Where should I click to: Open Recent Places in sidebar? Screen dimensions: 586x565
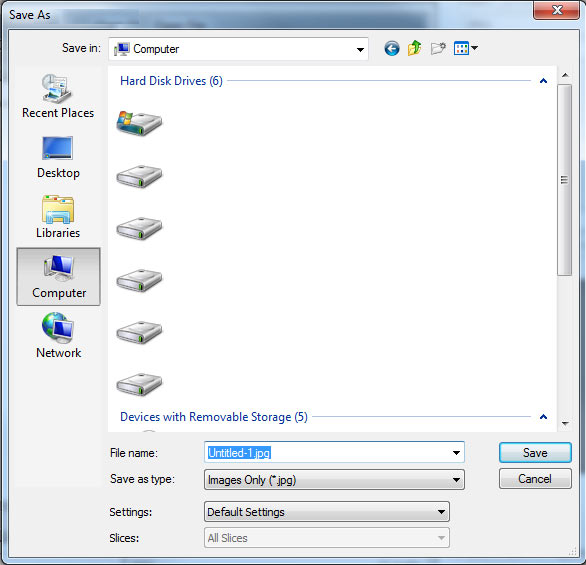(58, 96)
